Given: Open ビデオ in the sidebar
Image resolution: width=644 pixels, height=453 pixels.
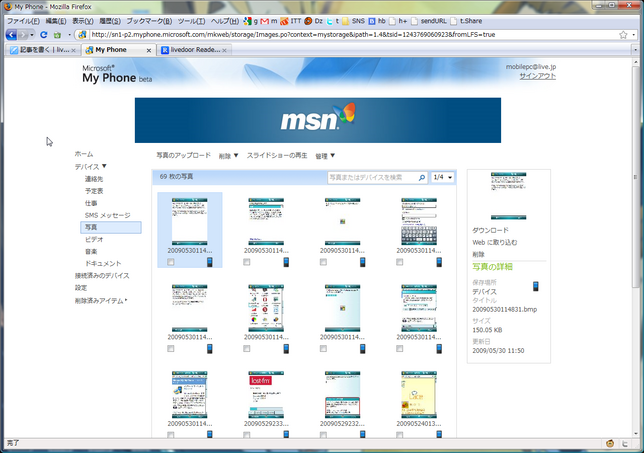Looking at the screenshot, I should [x=94, y=239].
